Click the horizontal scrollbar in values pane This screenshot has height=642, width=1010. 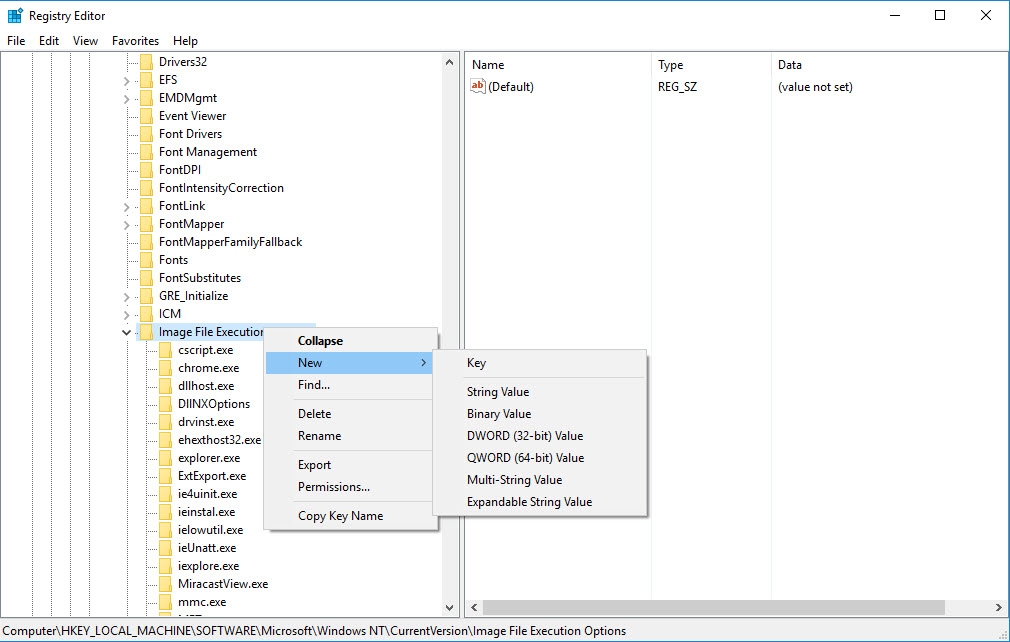(714, 607)
